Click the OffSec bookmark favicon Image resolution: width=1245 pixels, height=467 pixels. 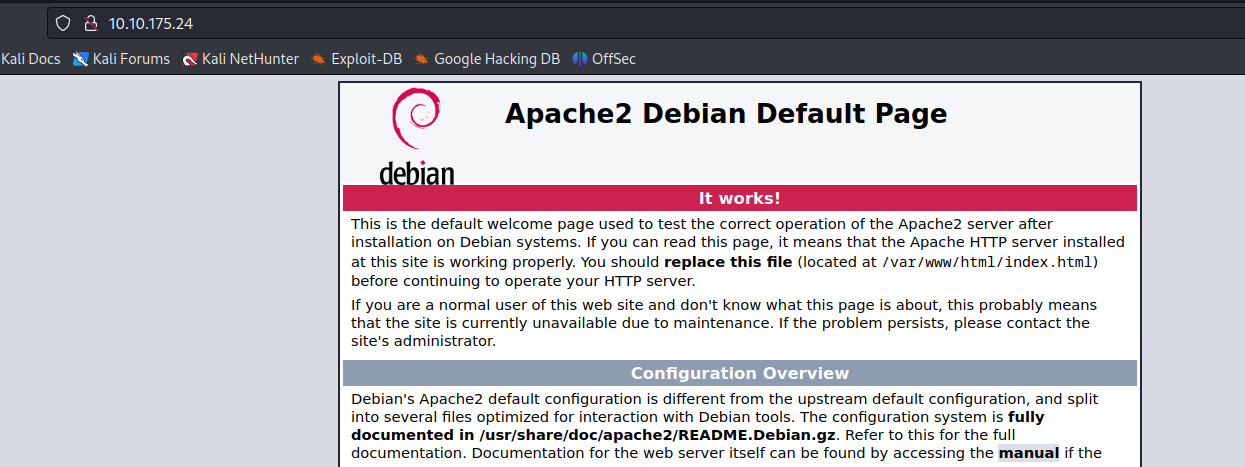[x=580, y=59]
